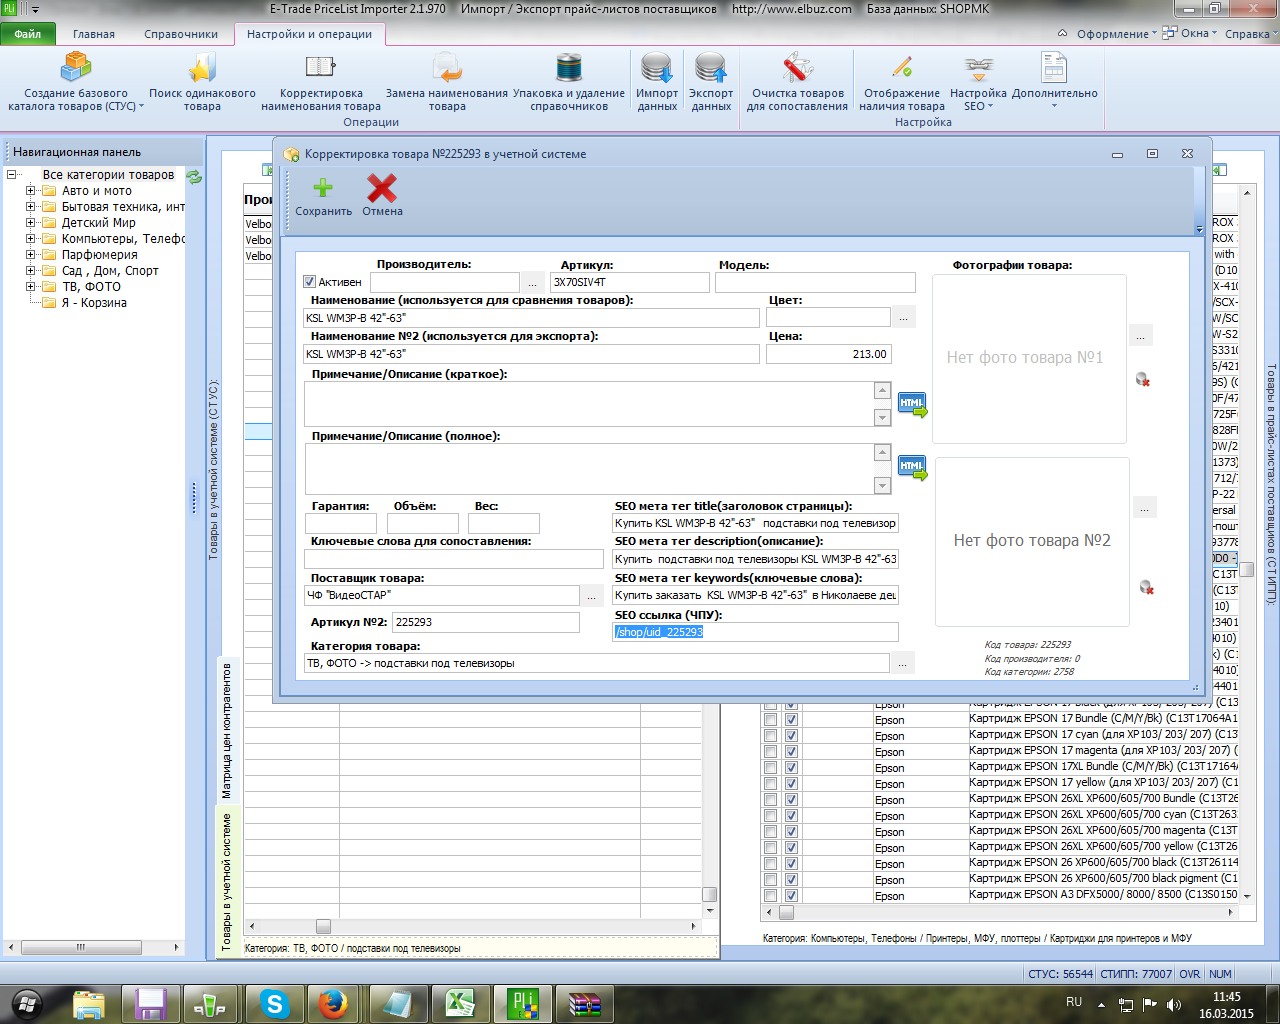Click the horizontal scrollbar thumb under the Epson table
The height and width of the screenshot is (1024, 1280).
pyautogui.click(x=786, y=912)
